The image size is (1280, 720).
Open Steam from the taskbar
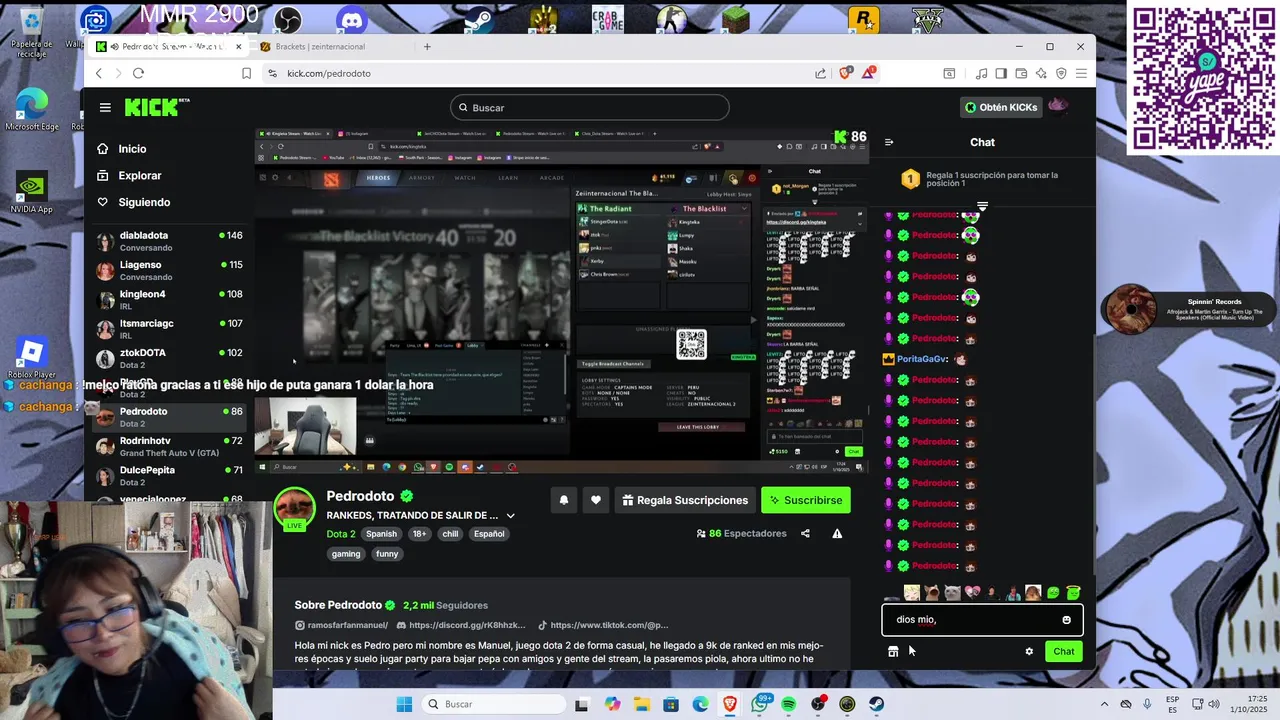point(877,705)
